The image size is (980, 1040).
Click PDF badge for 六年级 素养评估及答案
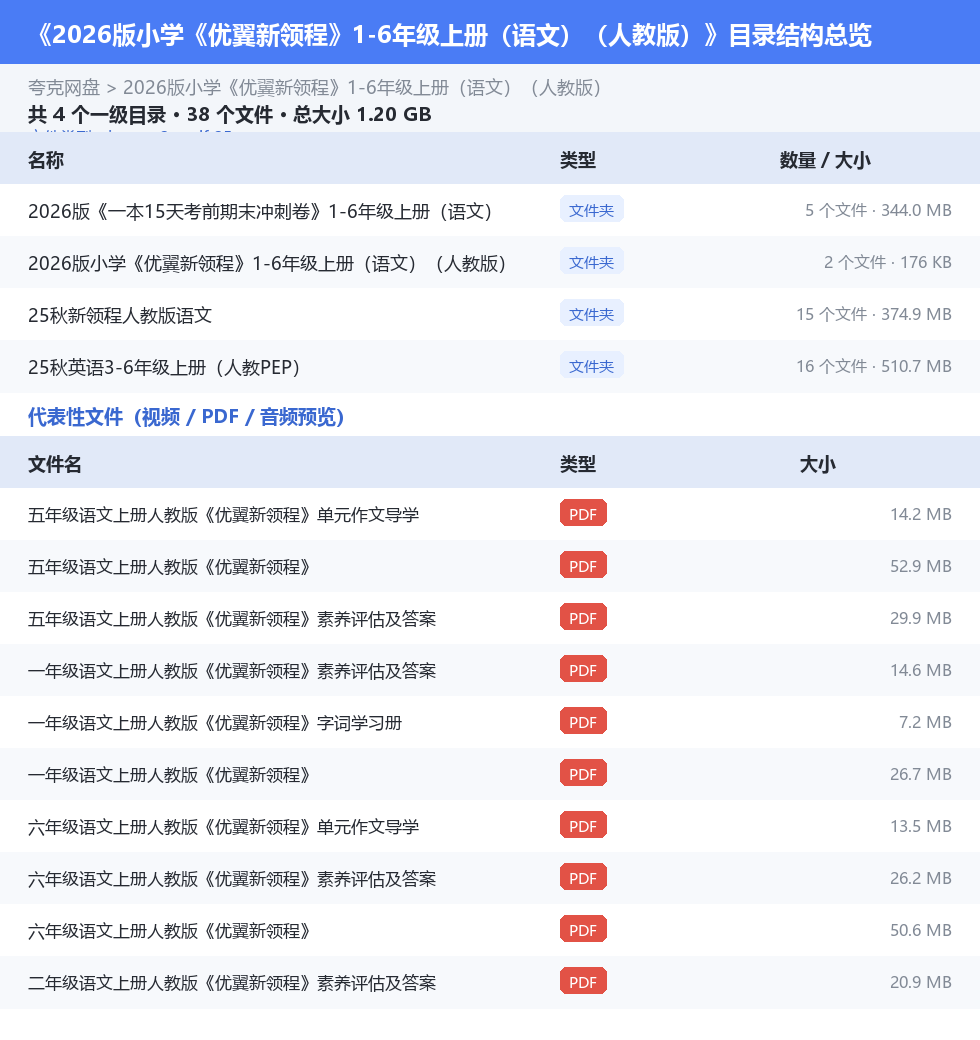pyautogui.click(x=583, y=878)
